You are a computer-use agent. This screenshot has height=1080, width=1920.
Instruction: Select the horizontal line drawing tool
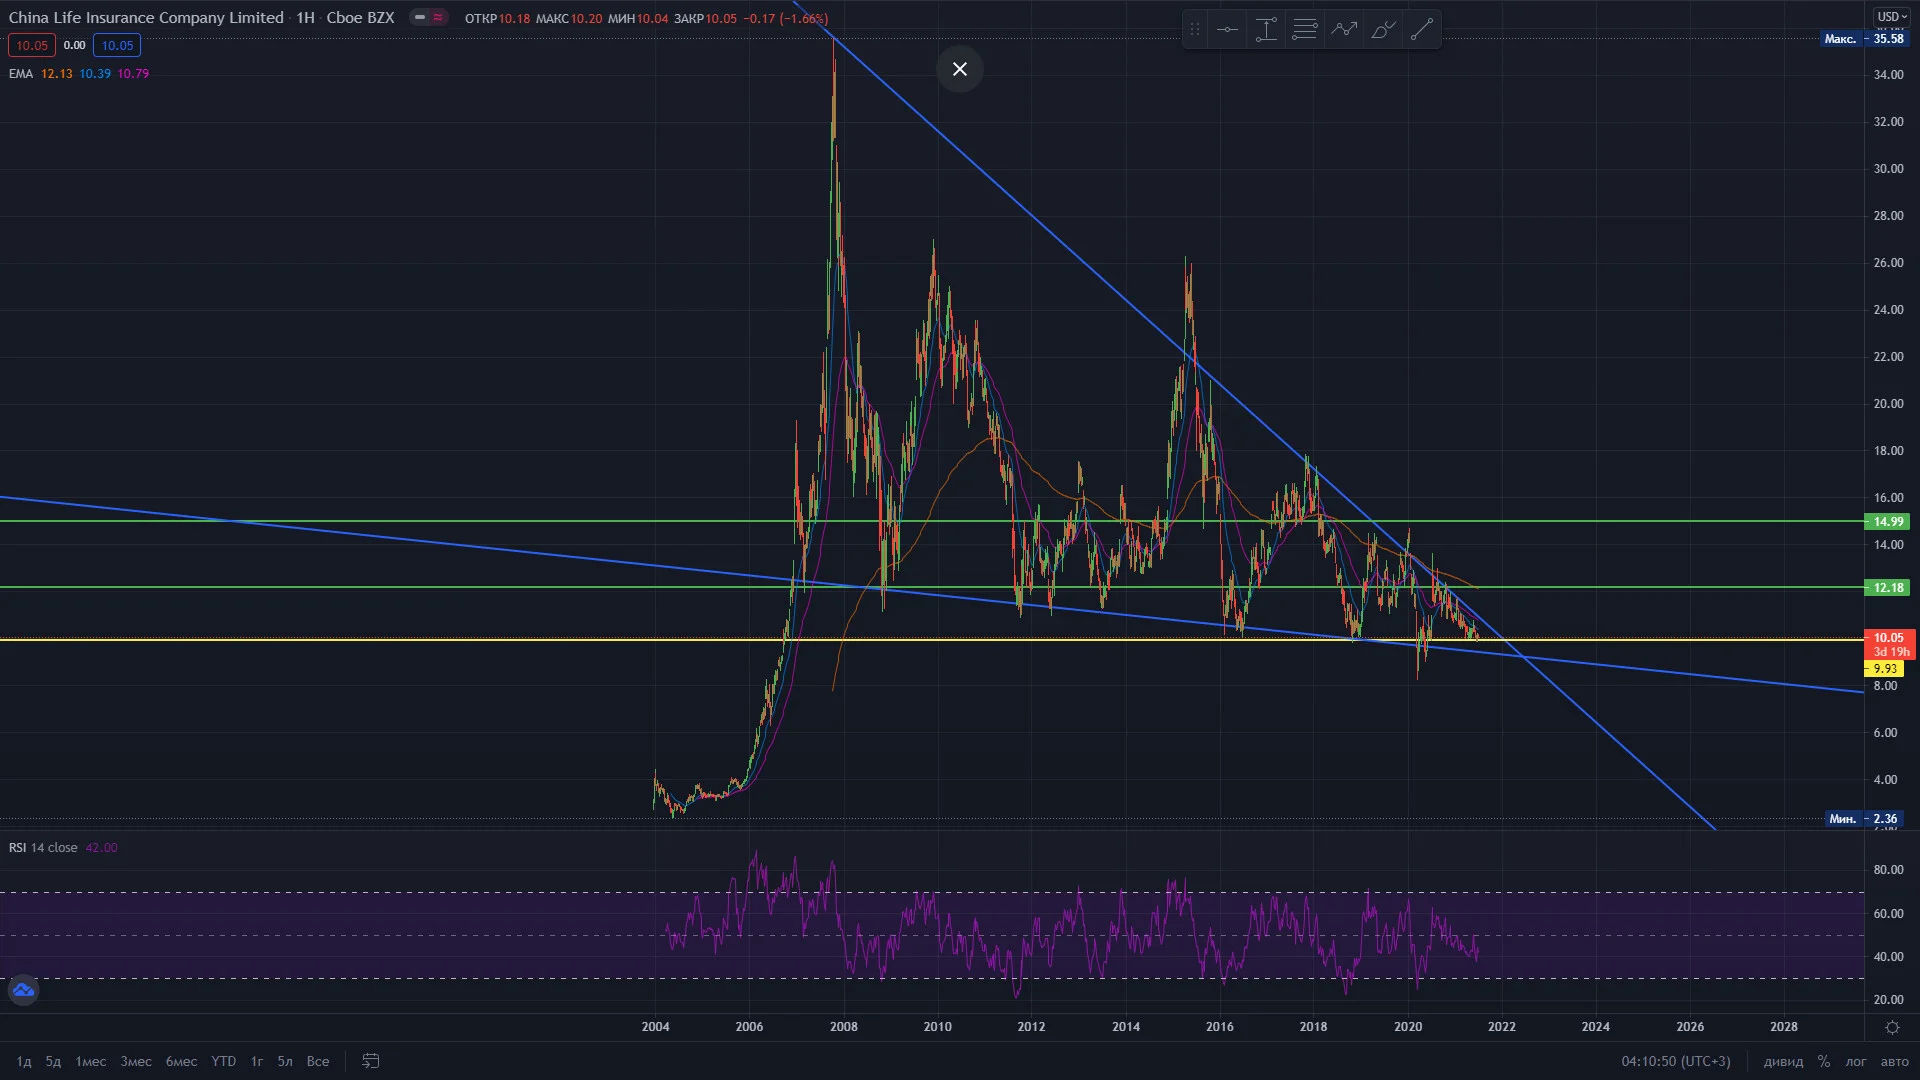pyautogui.click(x=1227, y=30)
